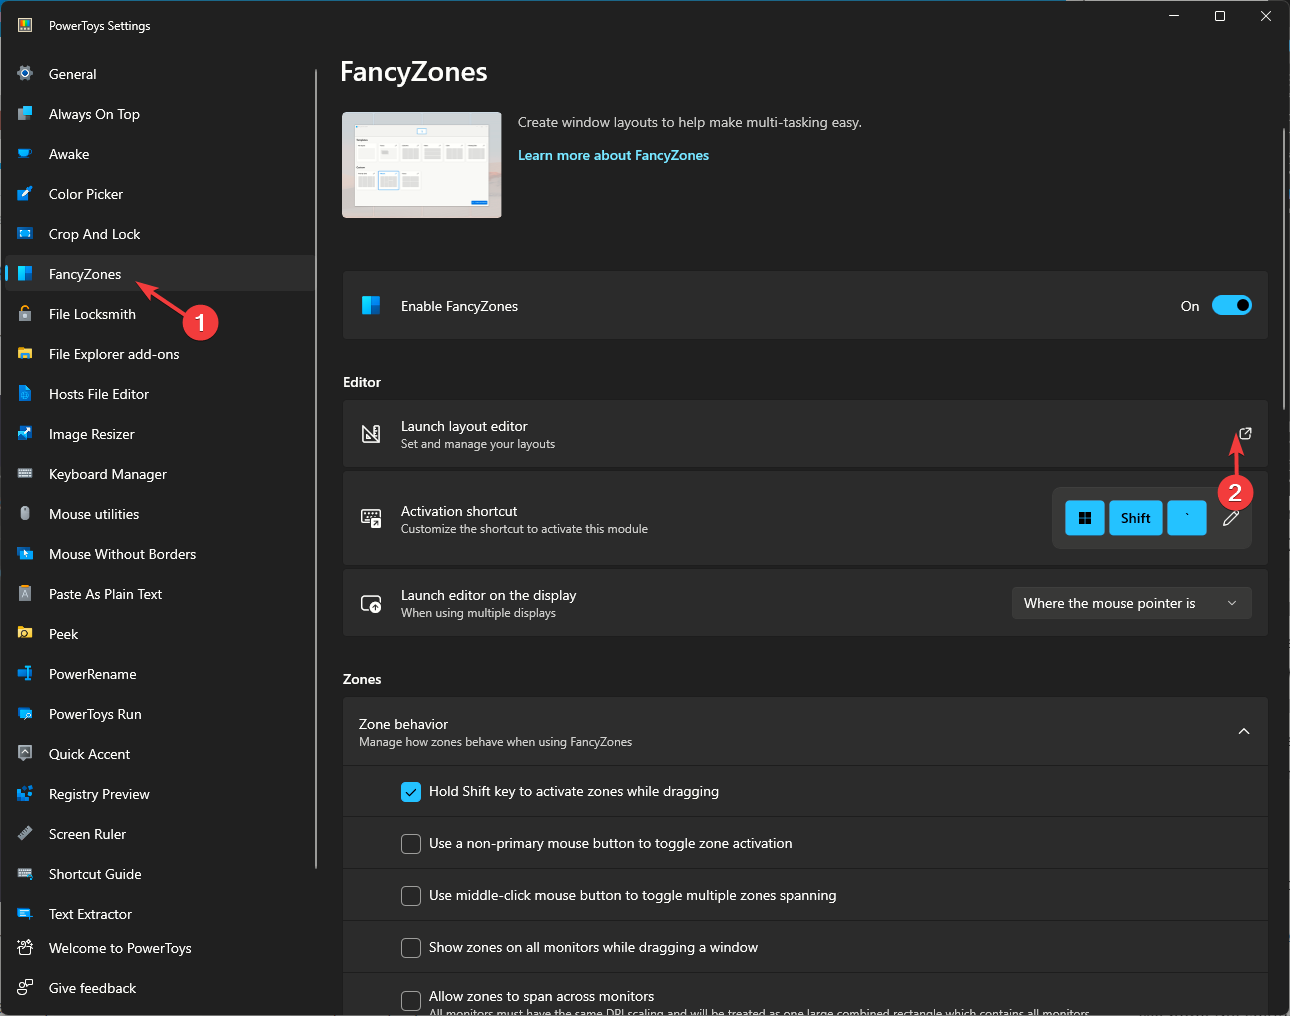Click the launch layout editor open icon
Image resolution: width=1290 pixels, height=1016 pixels.
coord(1245,433)
